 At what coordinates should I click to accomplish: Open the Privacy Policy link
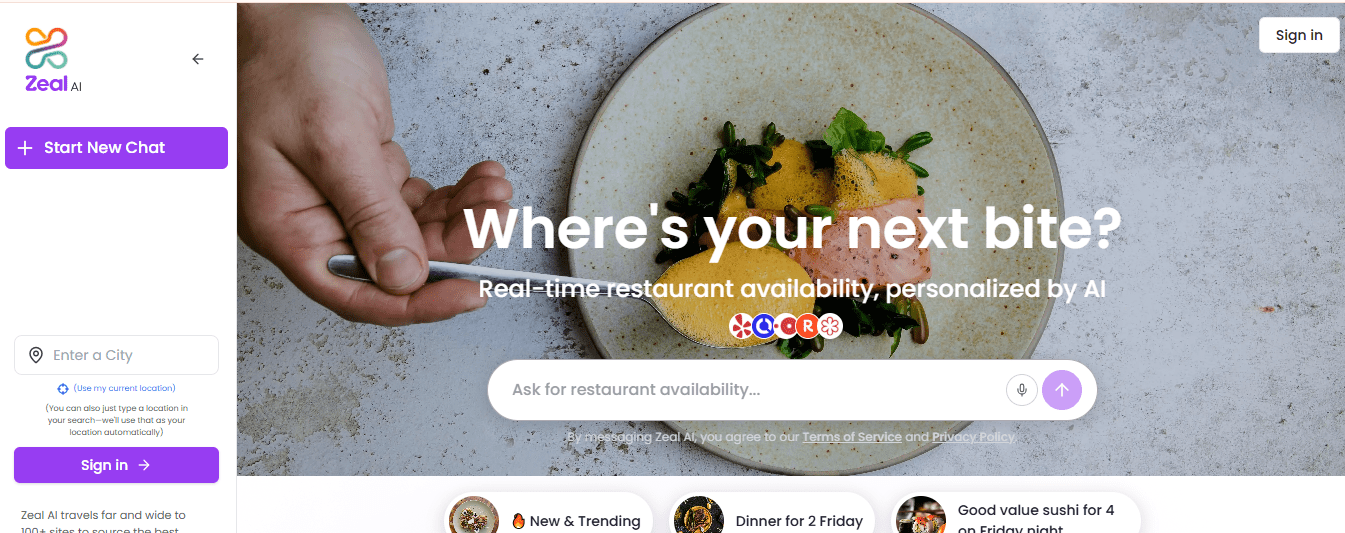[x=973, y=437]
